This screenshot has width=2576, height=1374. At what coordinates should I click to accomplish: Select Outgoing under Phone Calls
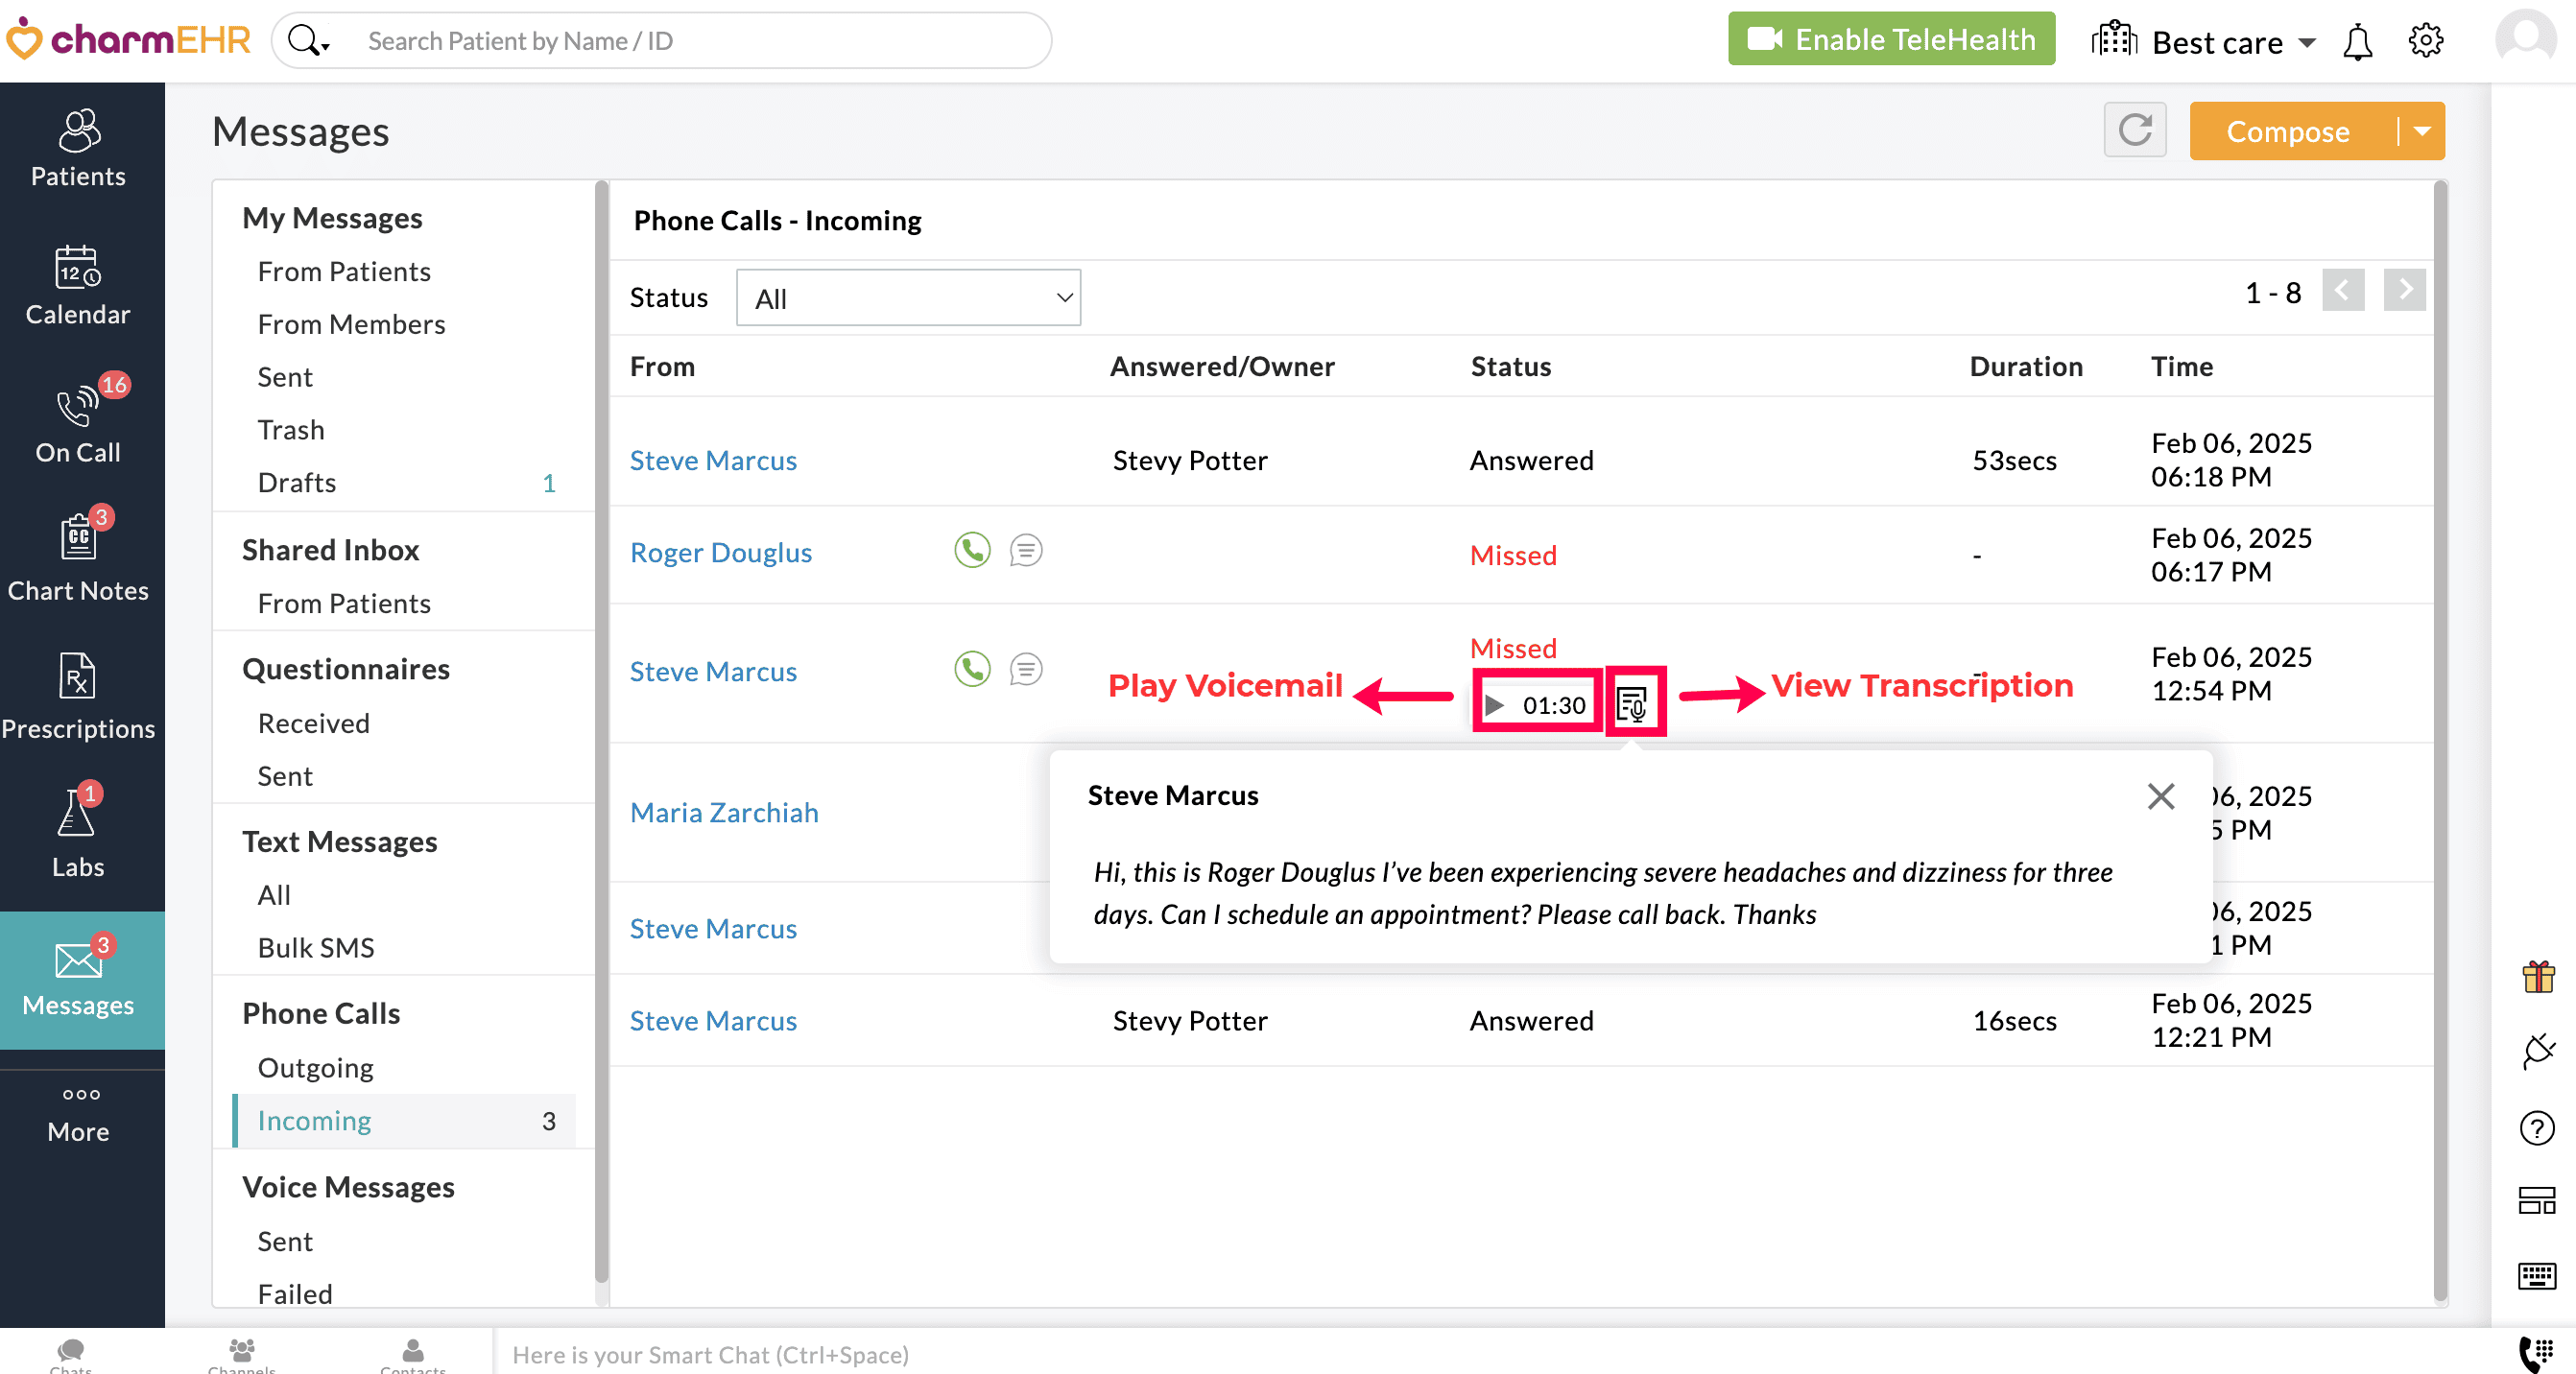[315, 1067]
